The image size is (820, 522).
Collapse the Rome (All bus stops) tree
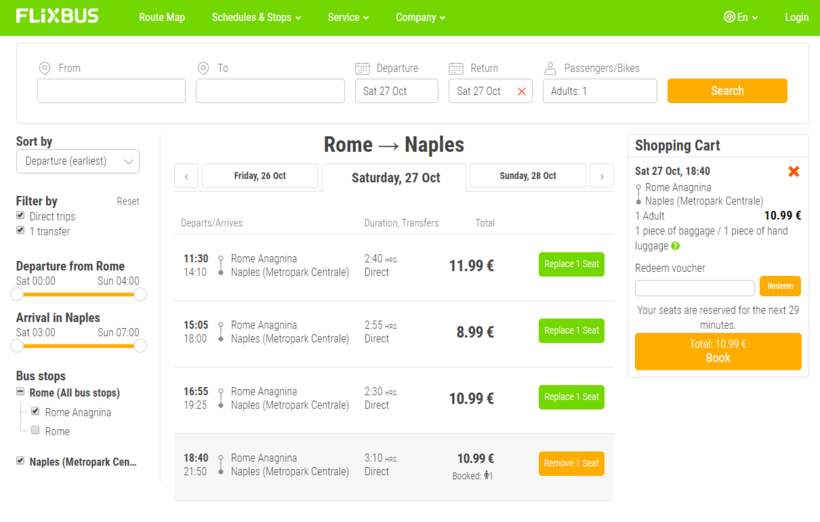(21, 392)
